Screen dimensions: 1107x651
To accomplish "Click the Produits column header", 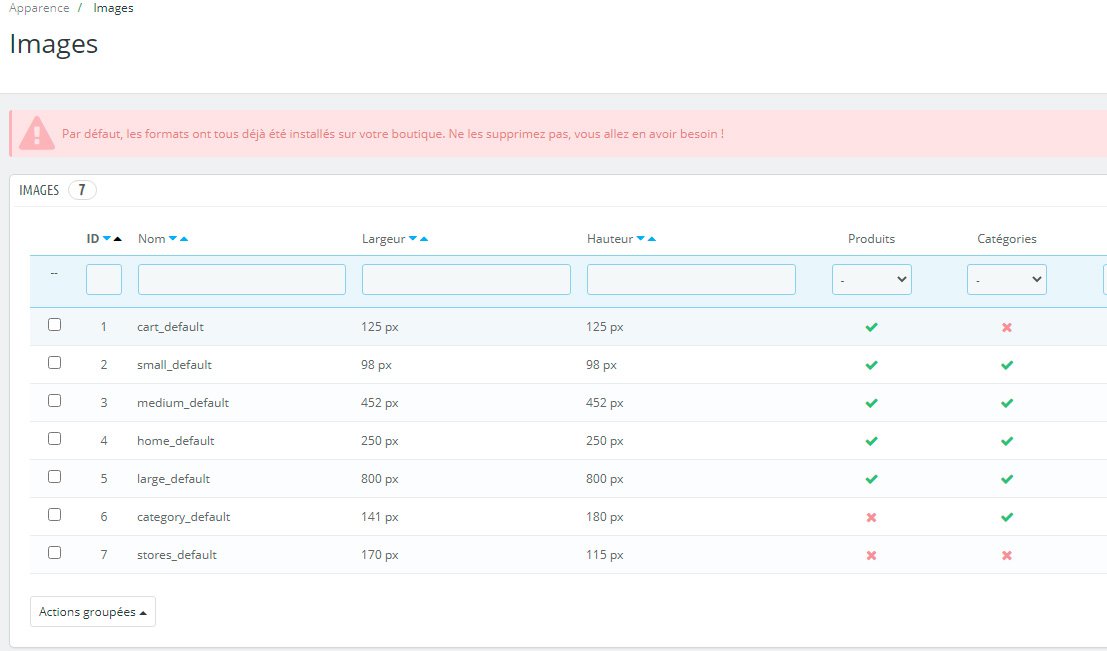I will 871,239.
